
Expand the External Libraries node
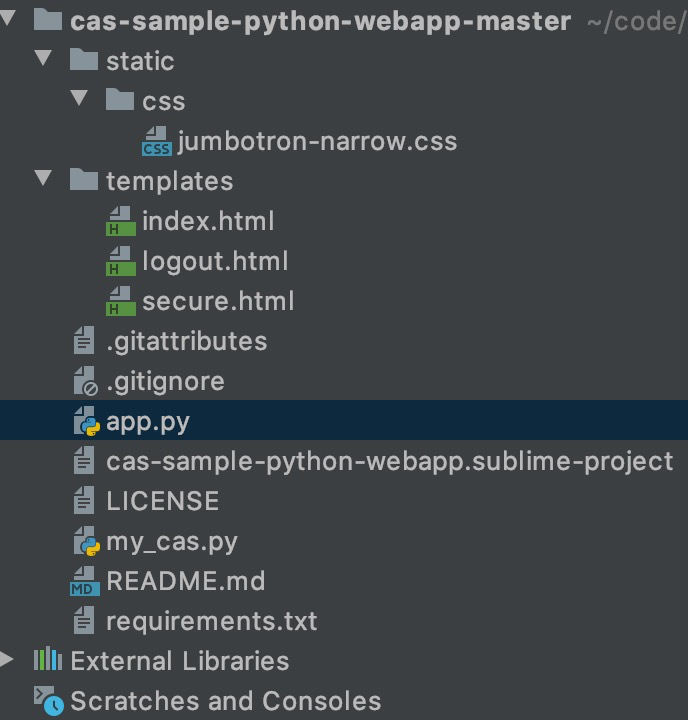[x=8, y=660]
